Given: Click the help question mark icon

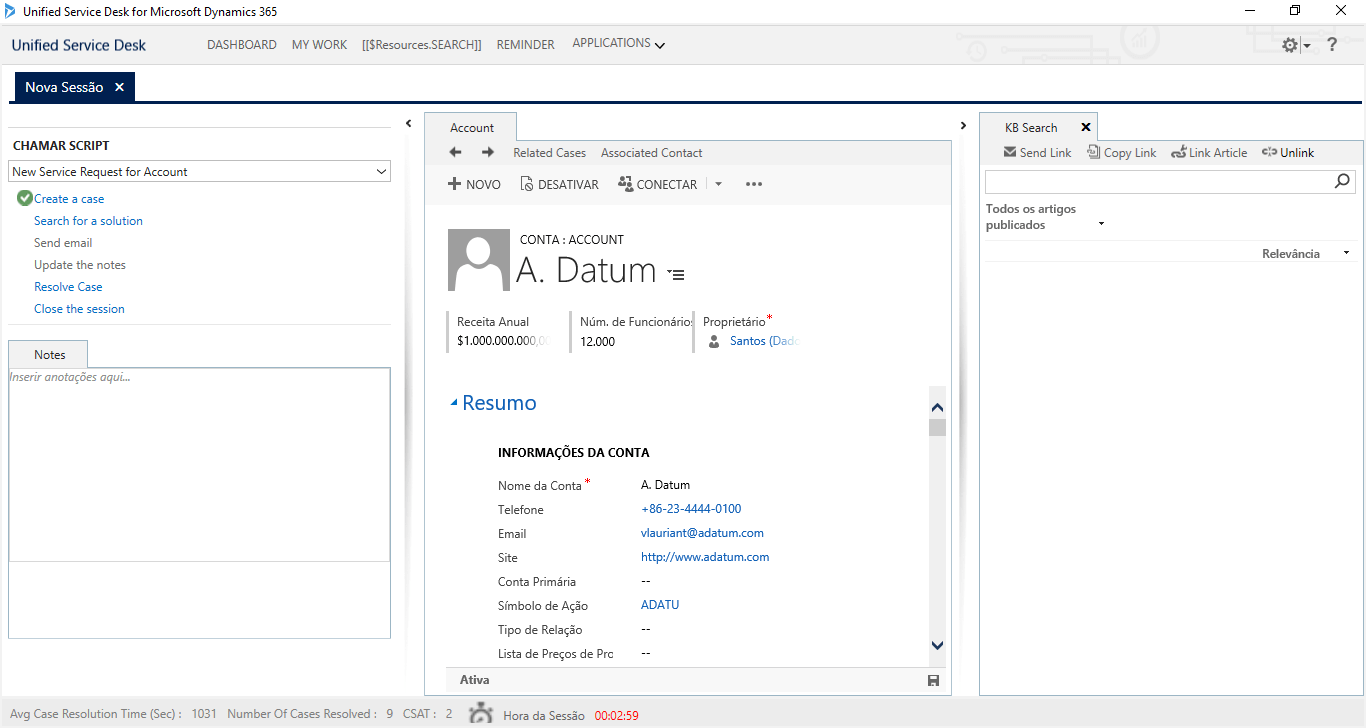Looking at the screenshot, I should (1332, 45).
